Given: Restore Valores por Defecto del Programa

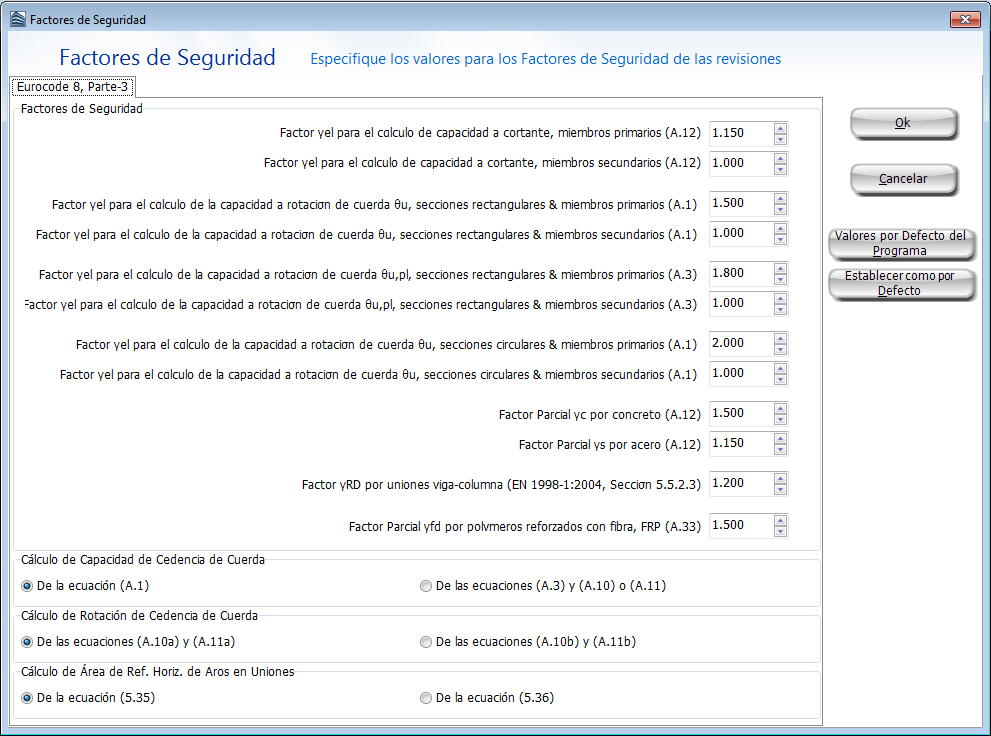Looking at the screenshot, I should [901, 243].
